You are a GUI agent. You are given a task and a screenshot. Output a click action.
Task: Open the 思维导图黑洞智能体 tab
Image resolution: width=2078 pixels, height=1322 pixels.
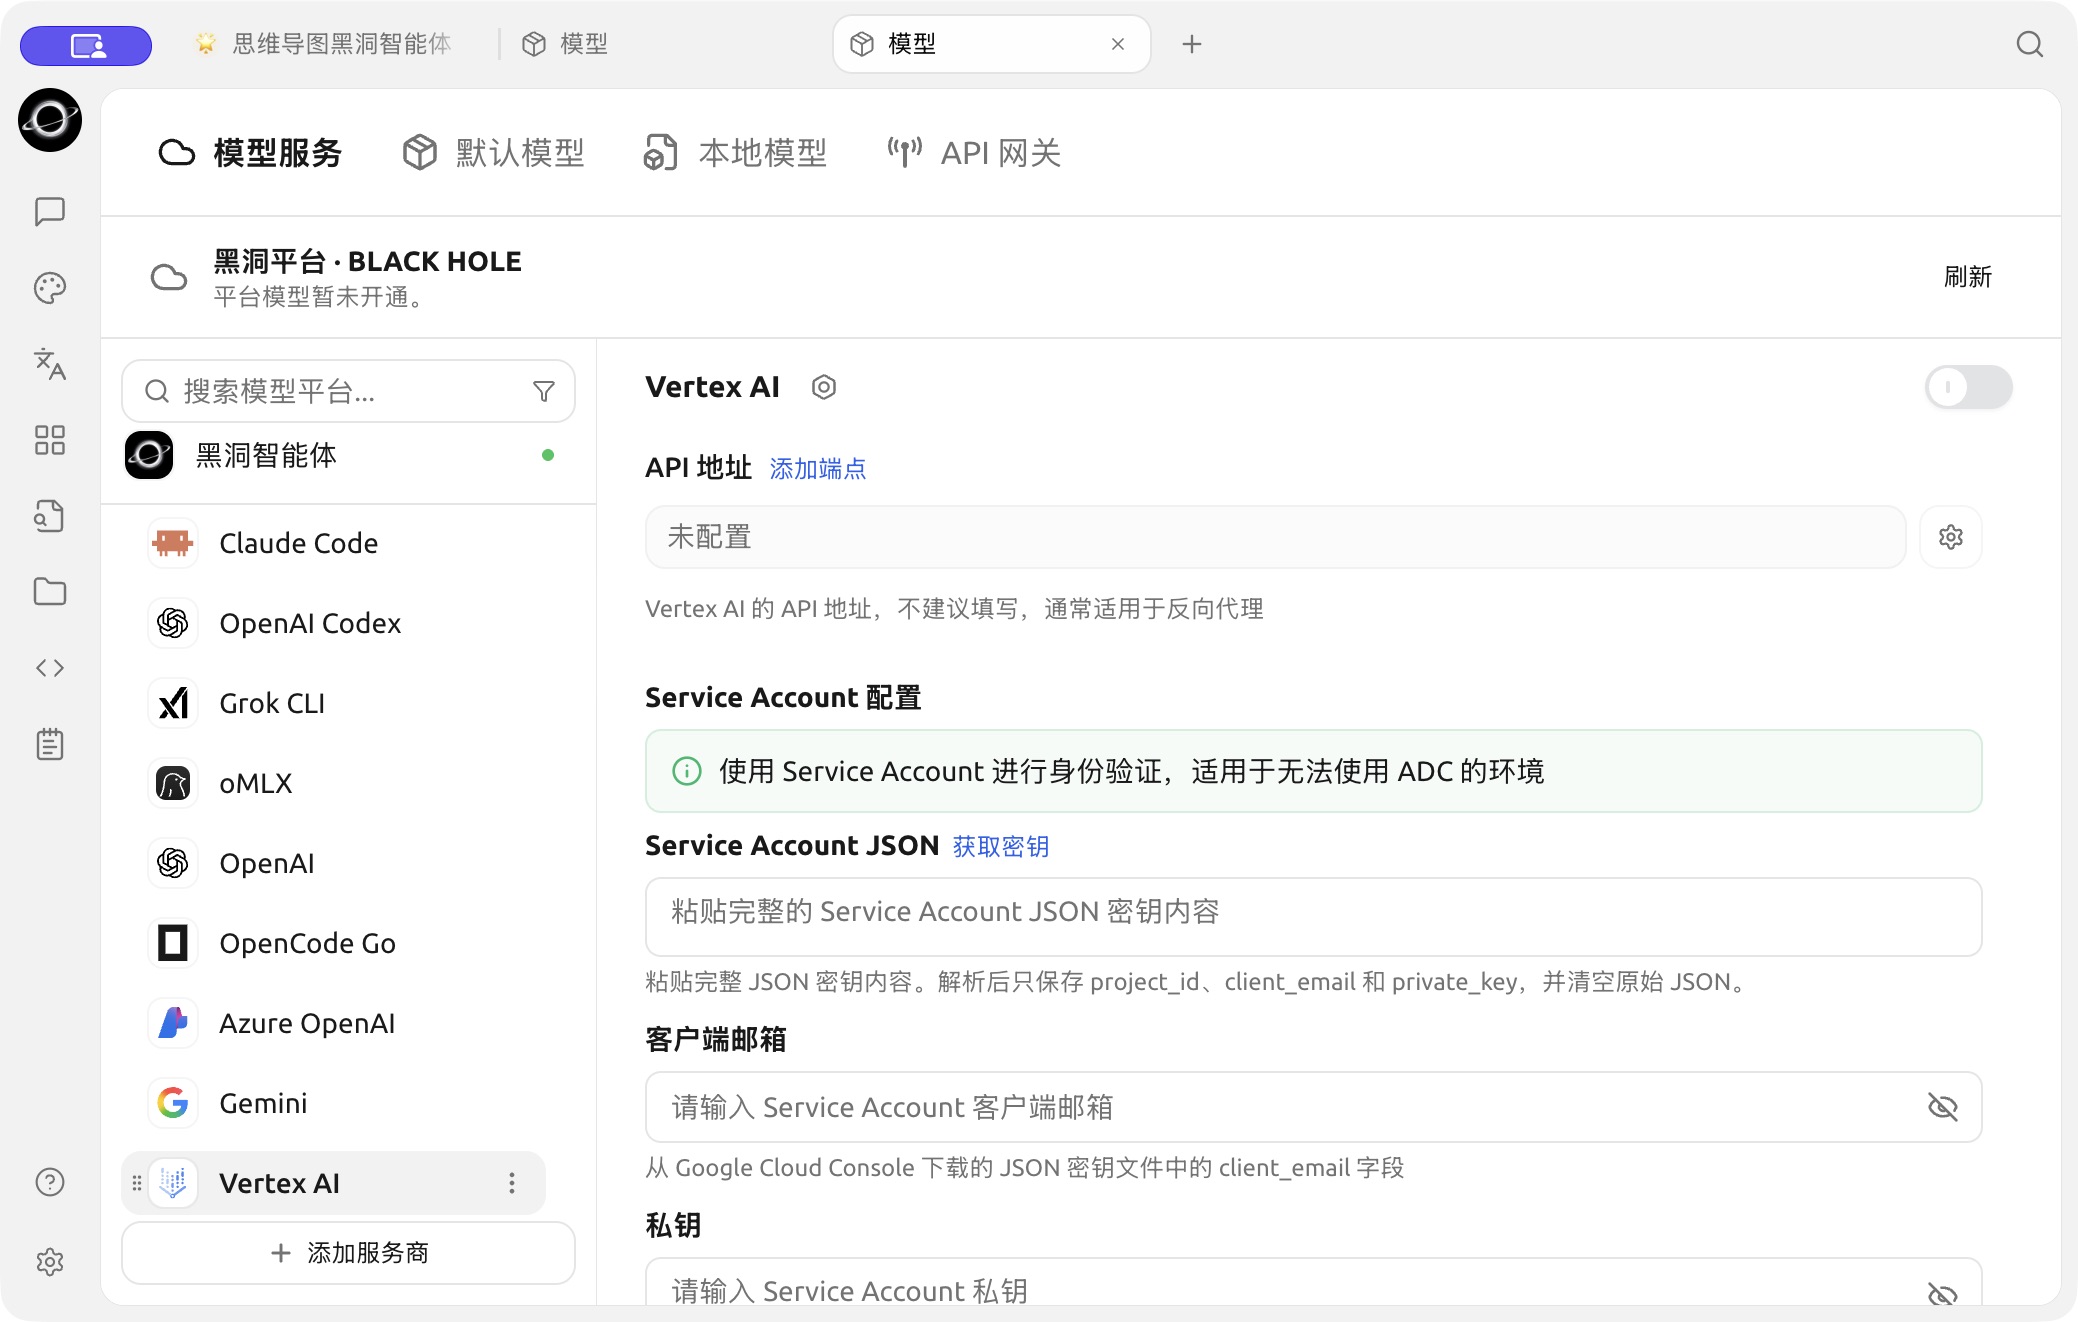pos(323,44)
